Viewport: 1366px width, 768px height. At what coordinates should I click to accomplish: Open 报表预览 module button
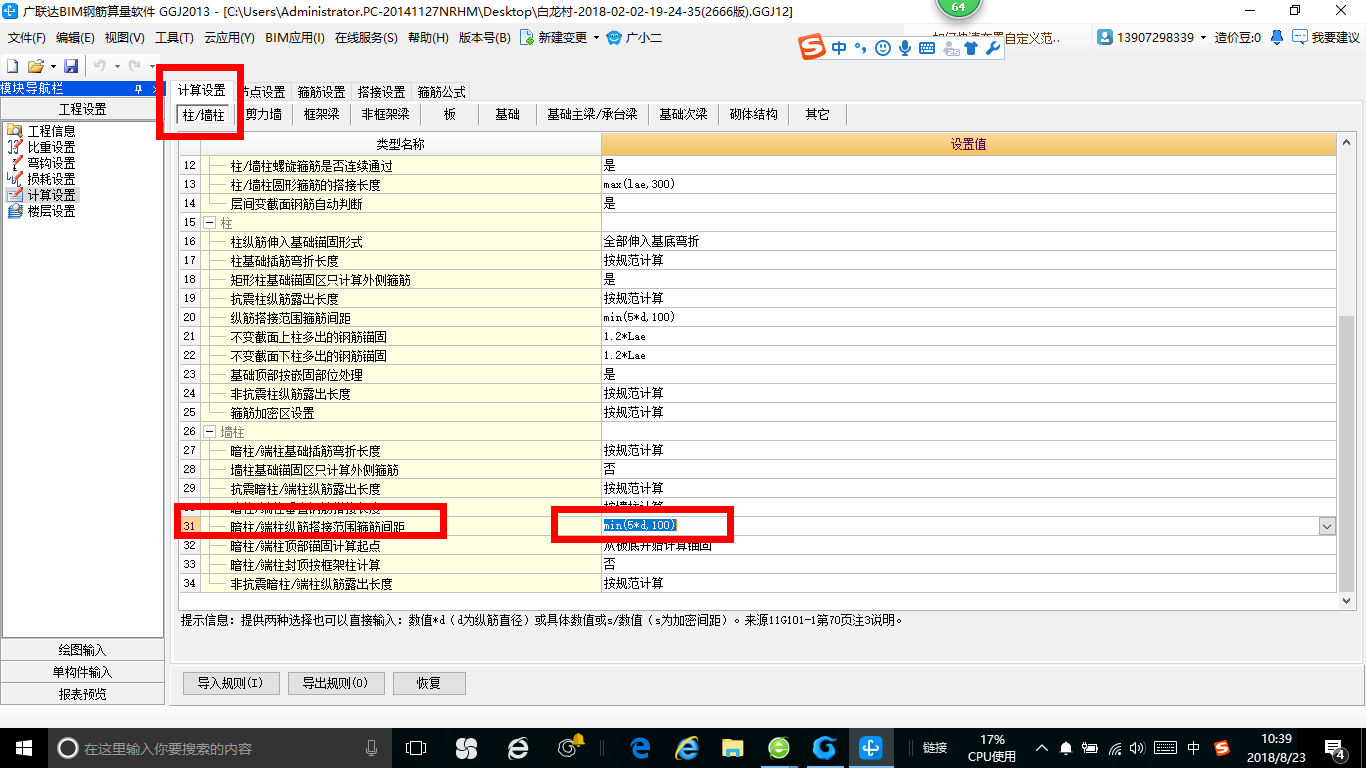(83, 694)
